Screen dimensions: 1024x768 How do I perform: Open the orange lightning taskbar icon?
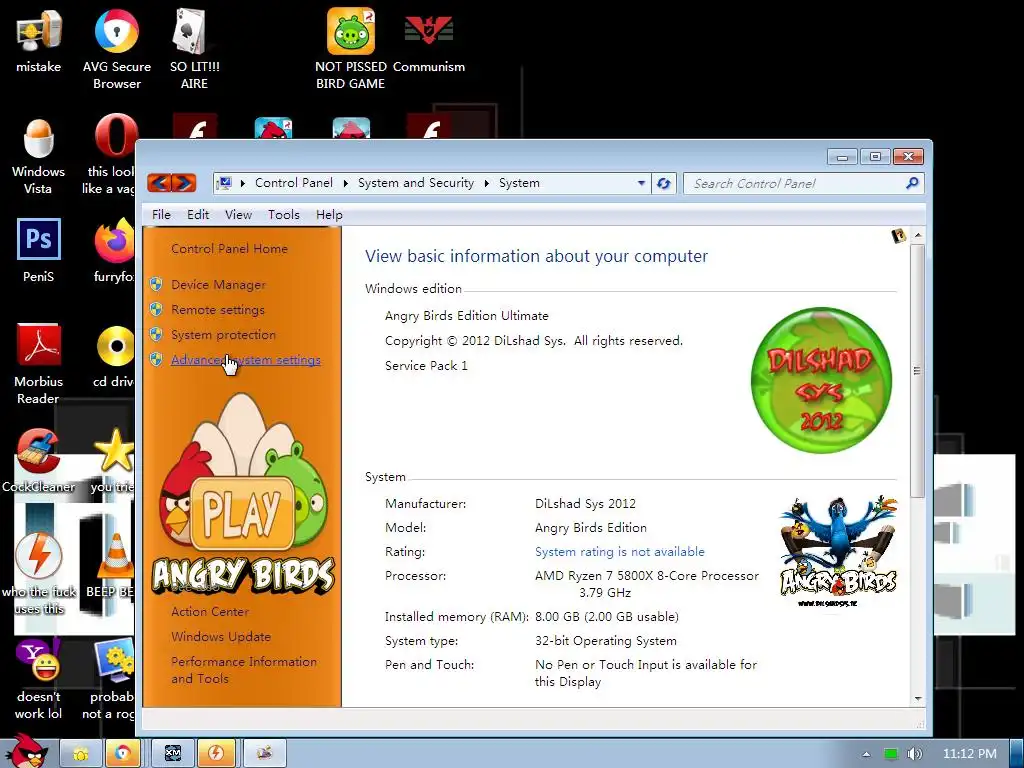[216, 754]
